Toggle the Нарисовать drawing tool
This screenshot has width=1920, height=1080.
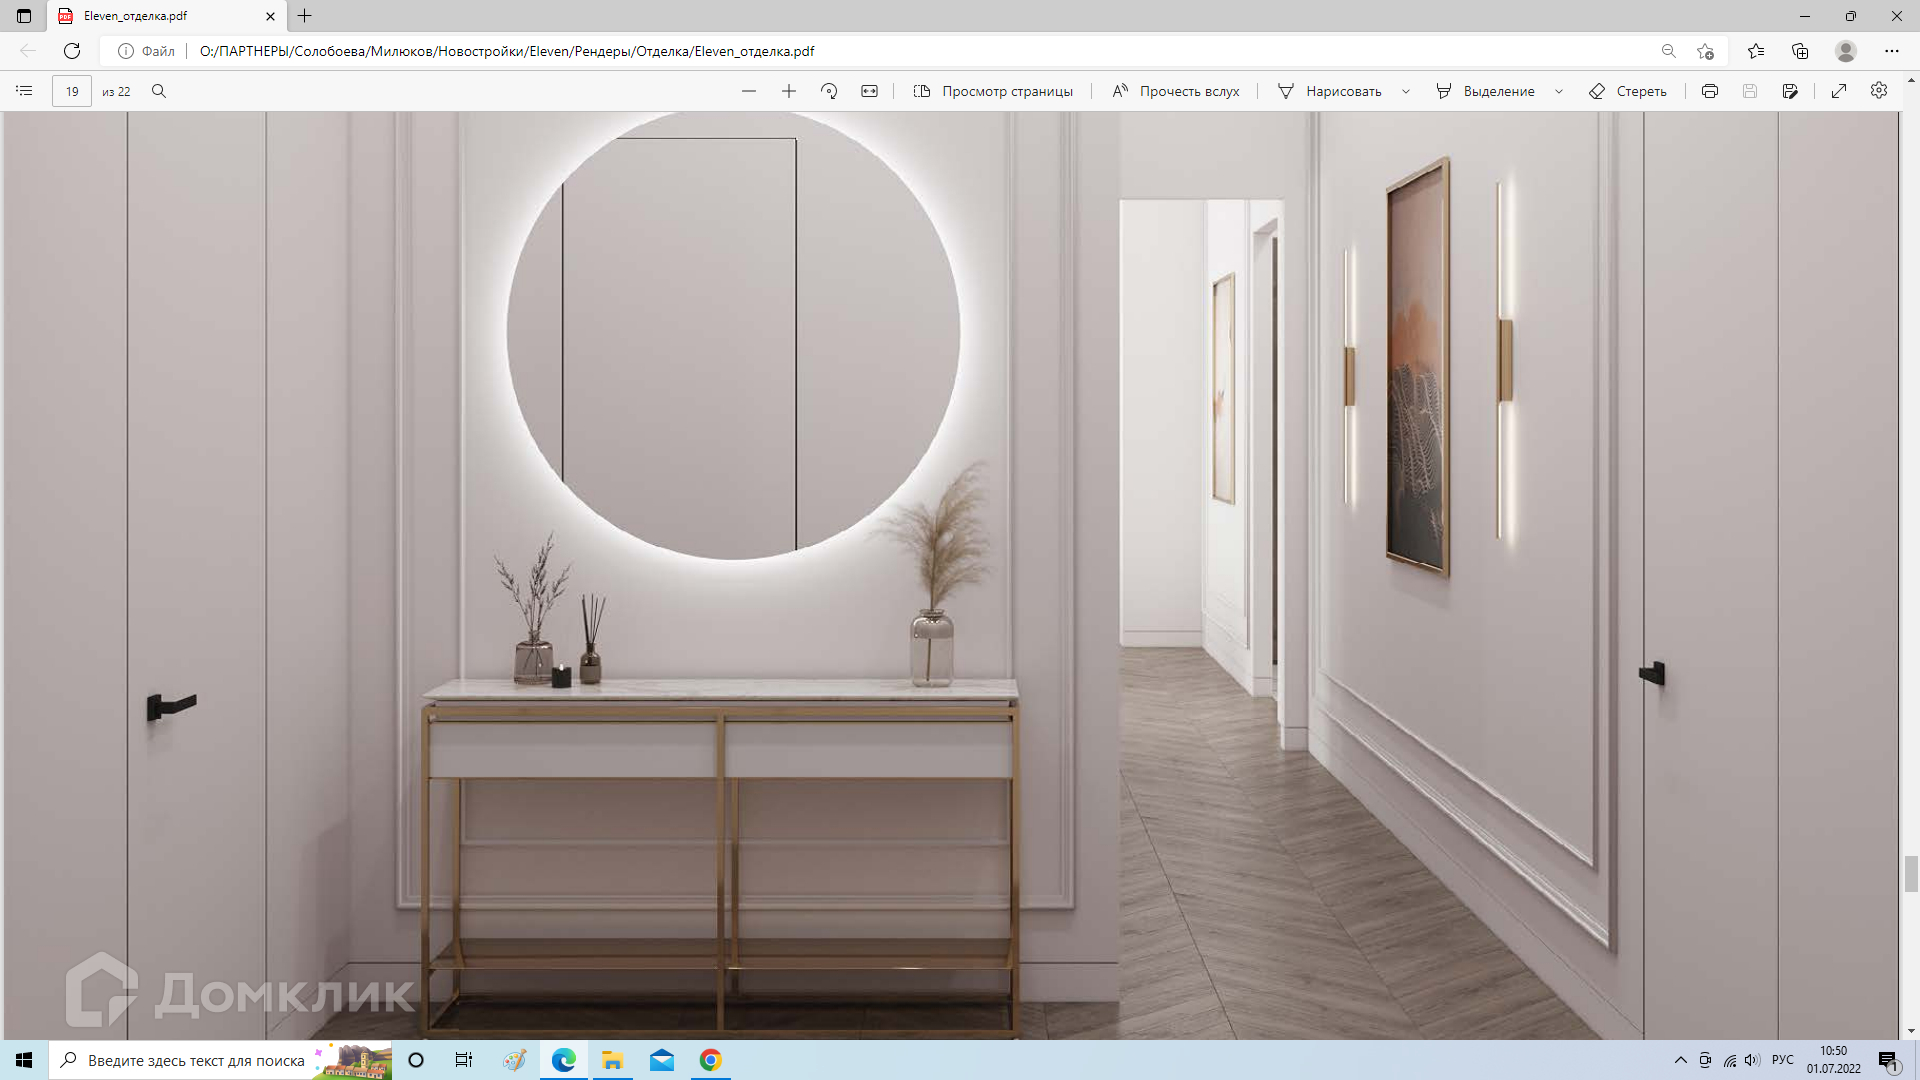pyautogui.click(x=1330, y=91)
